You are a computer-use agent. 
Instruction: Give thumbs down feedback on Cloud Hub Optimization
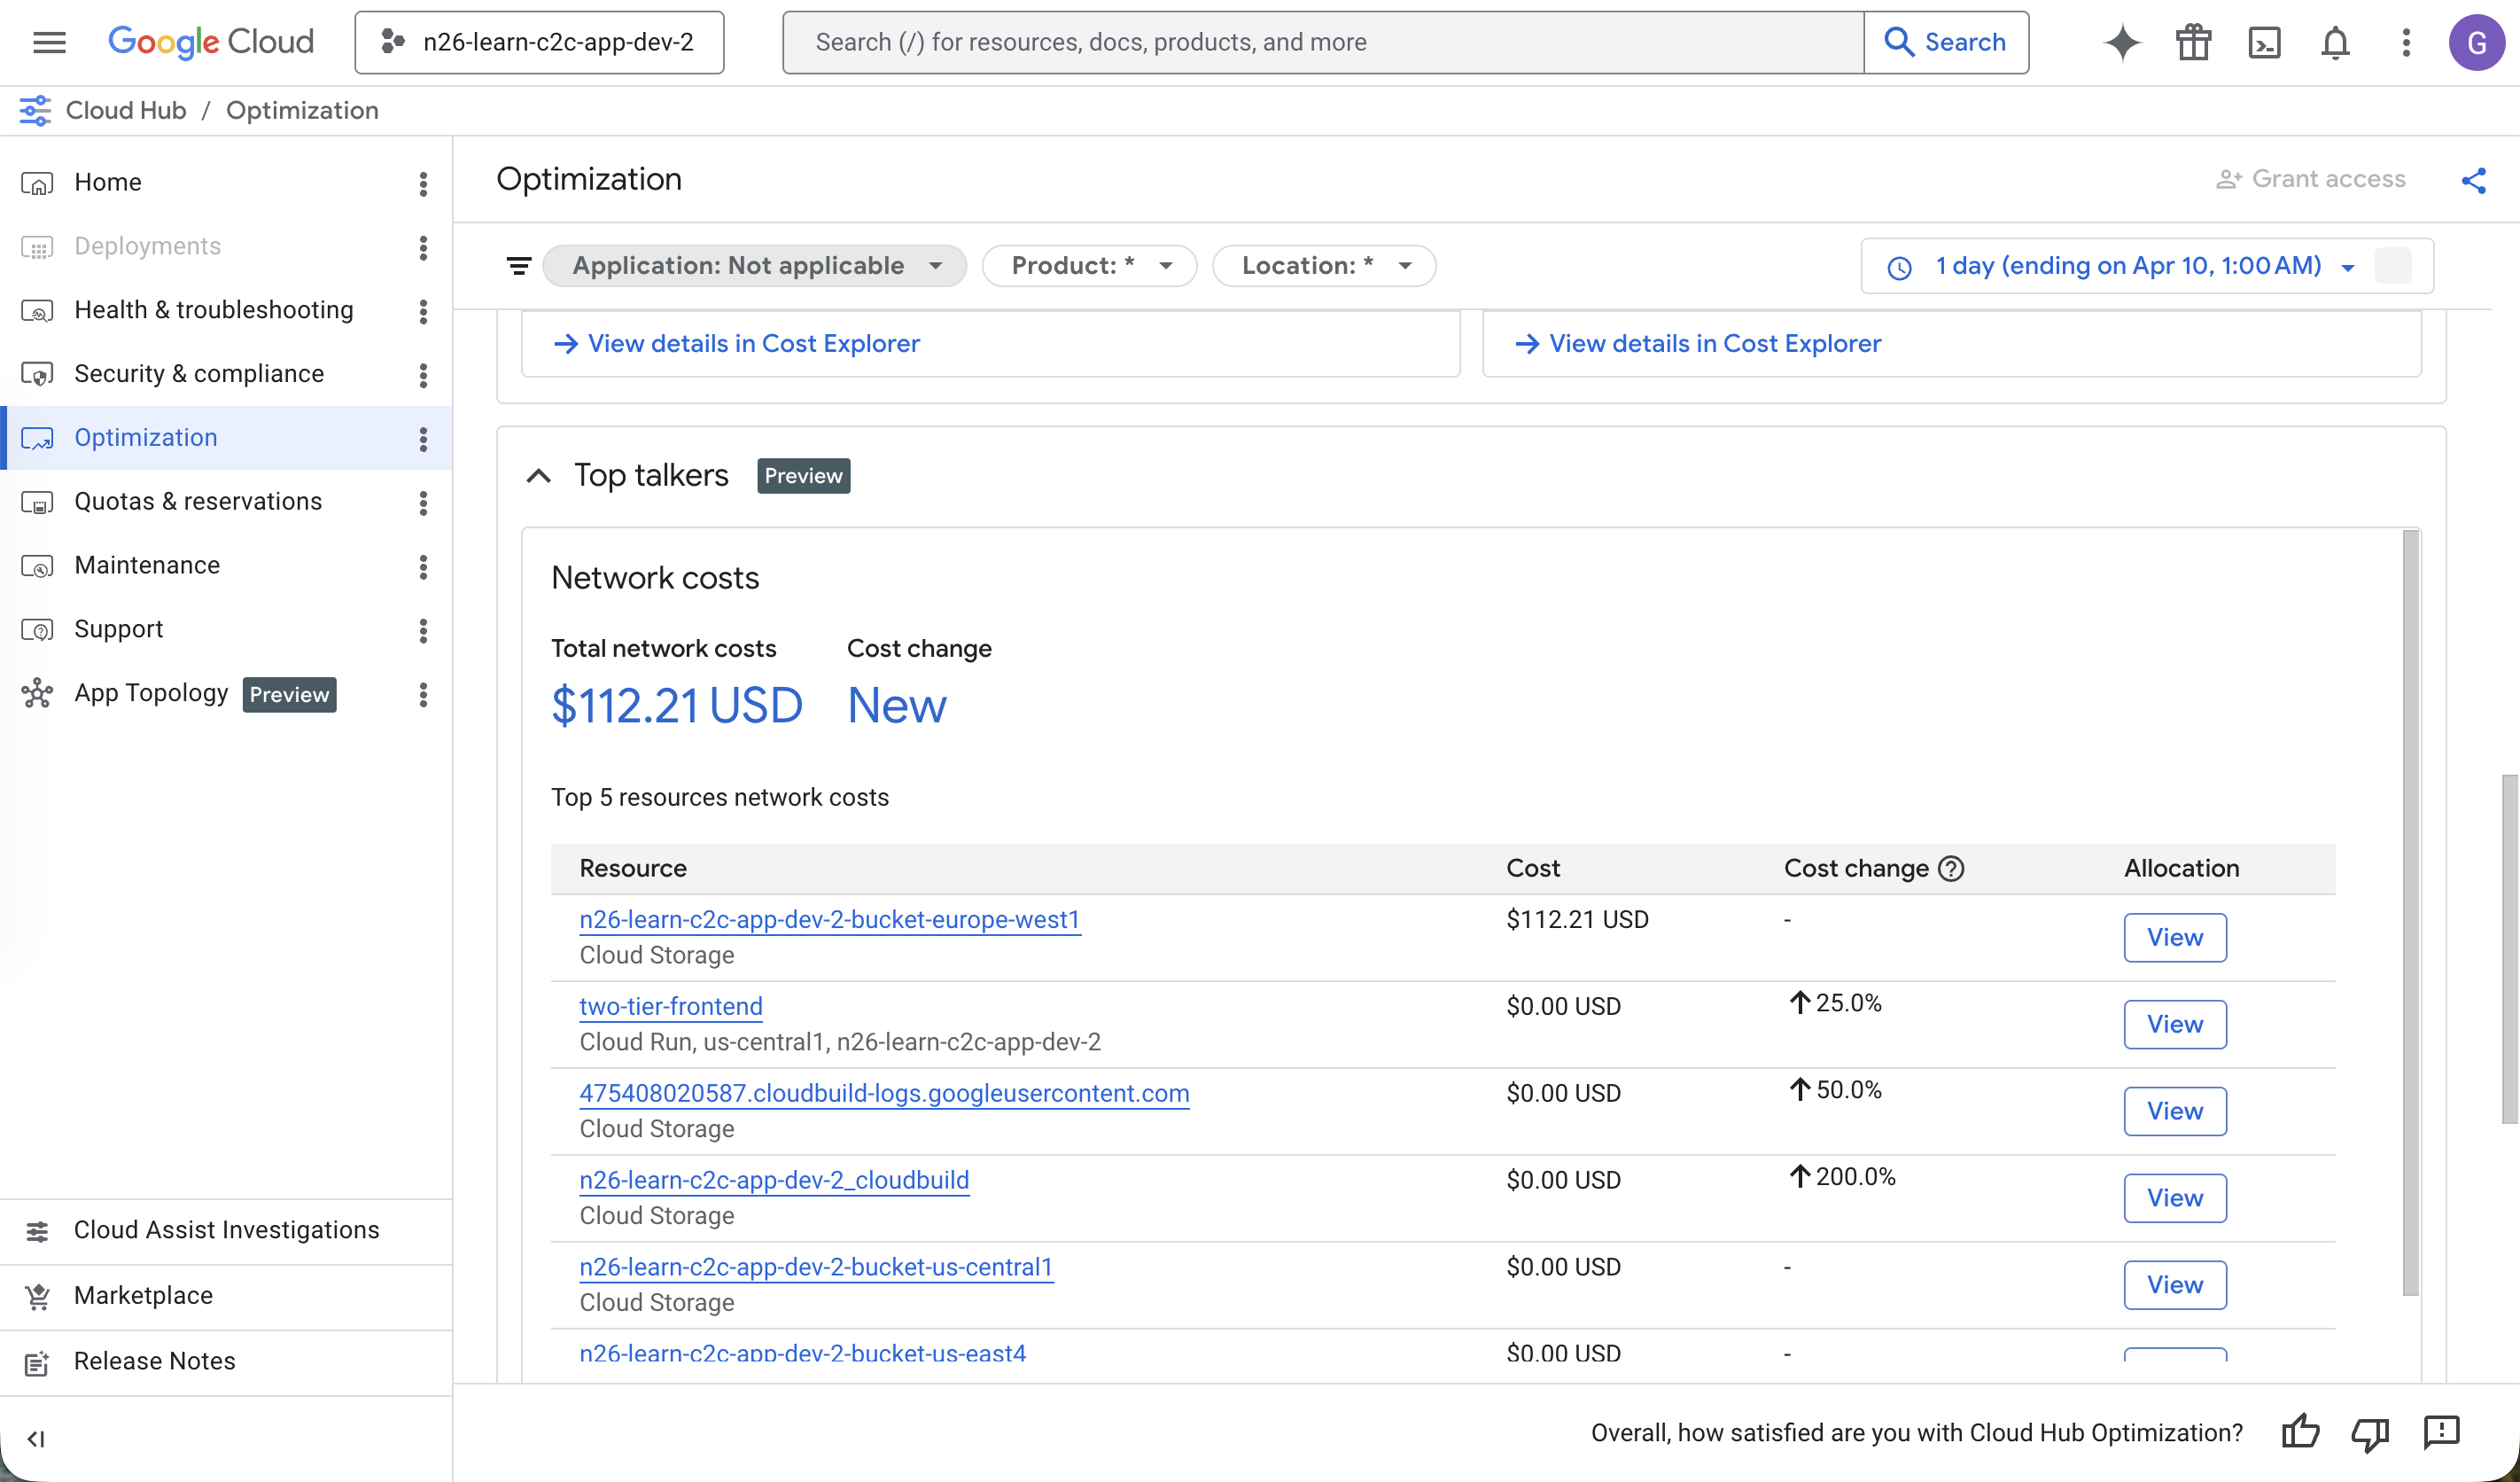pyautogui.click(x=2371, y=1432)
